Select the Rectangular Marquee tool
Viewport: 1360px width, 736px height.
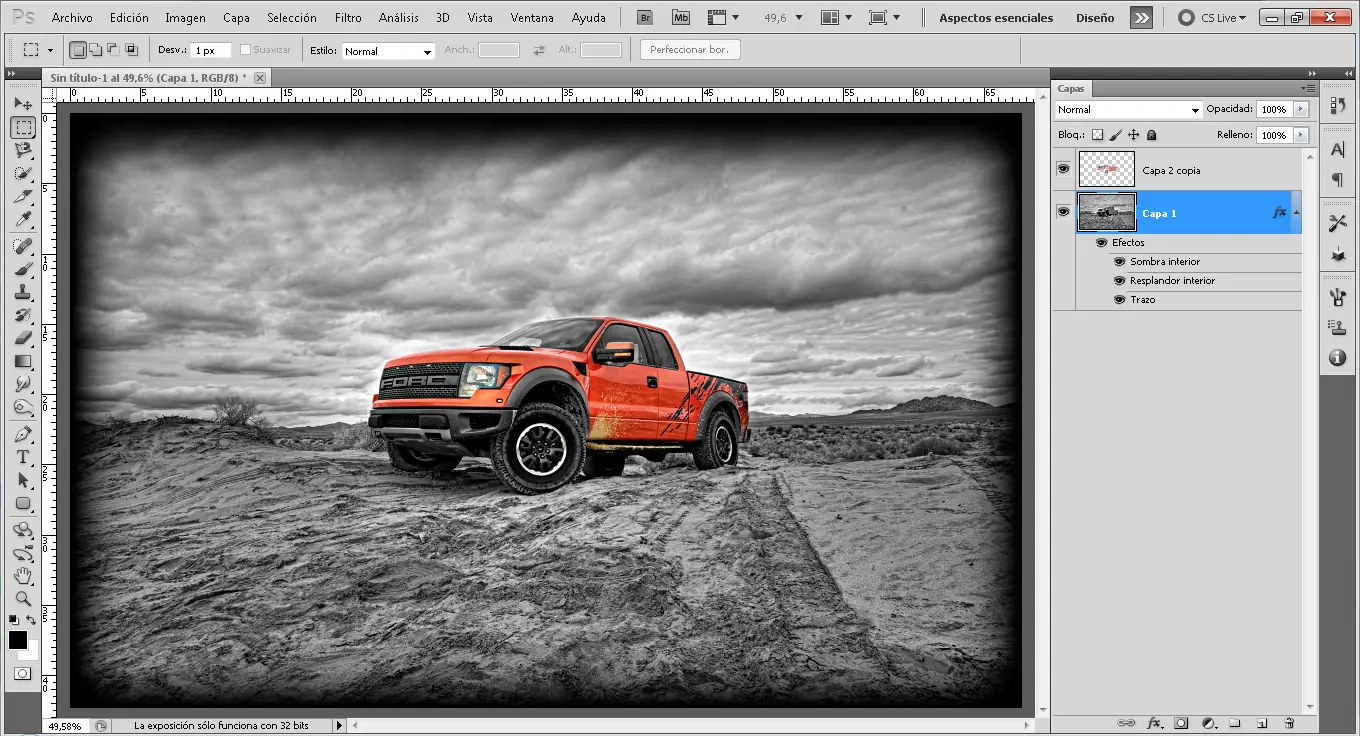[x=23, y=127]
